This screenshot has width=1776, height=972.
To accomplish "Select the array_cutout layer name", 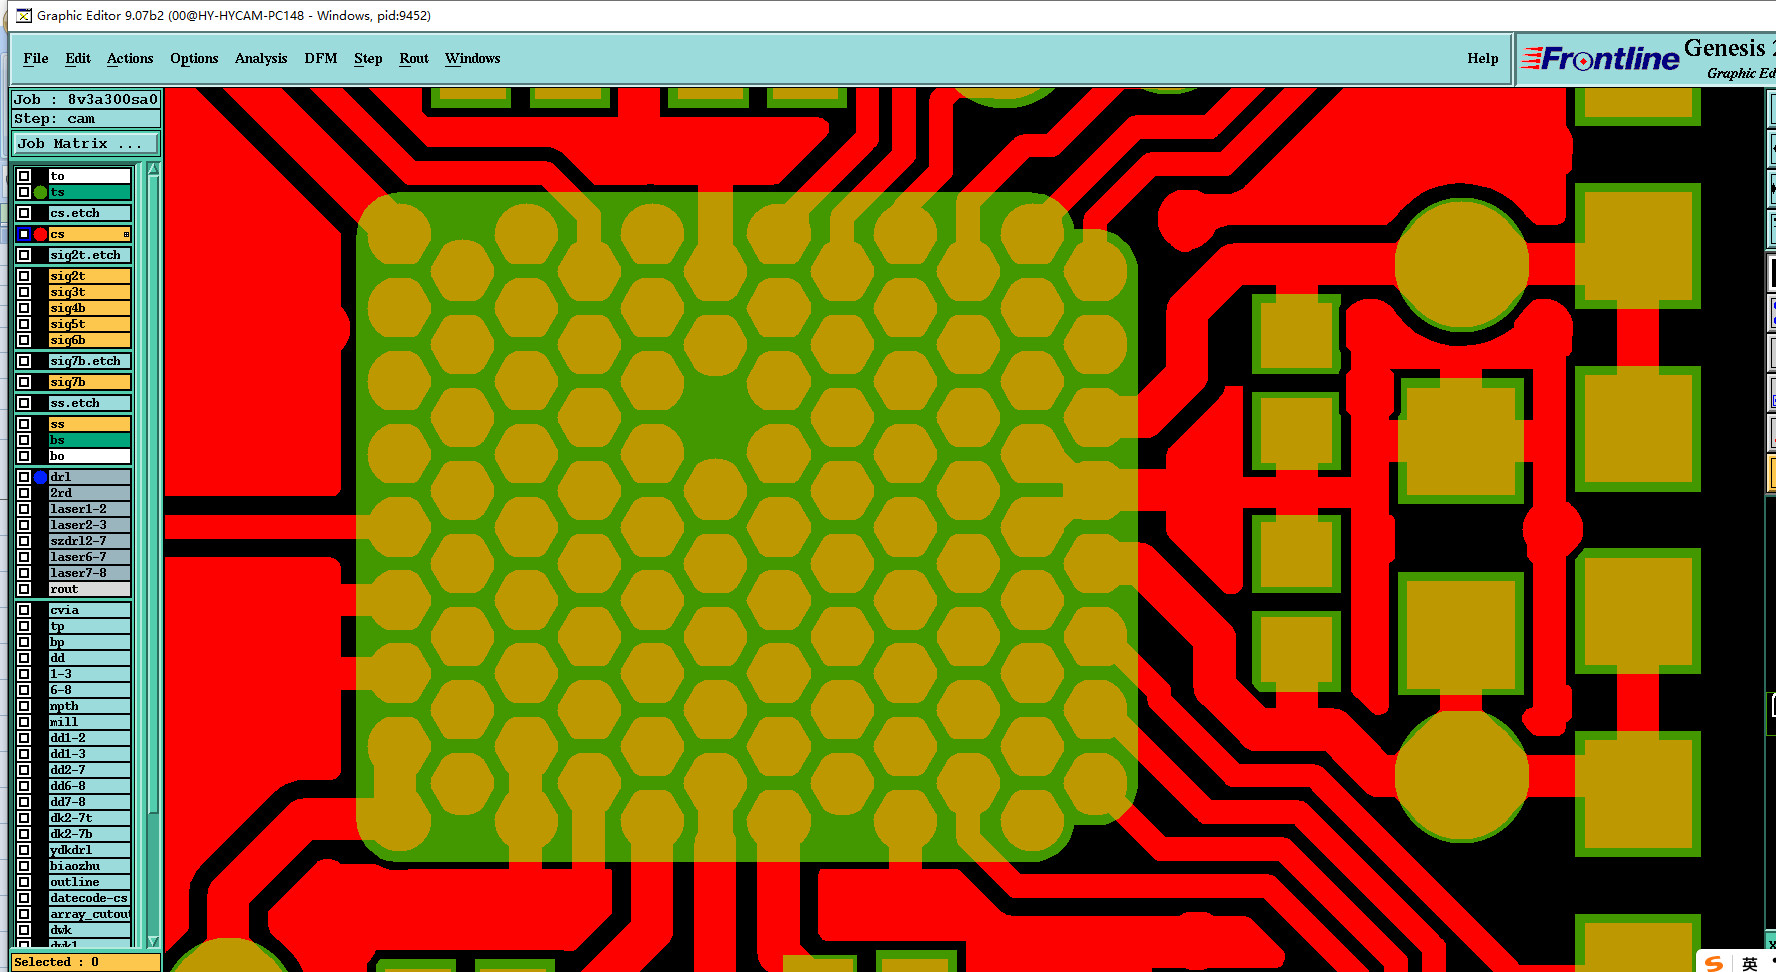I will click(90, 914).
